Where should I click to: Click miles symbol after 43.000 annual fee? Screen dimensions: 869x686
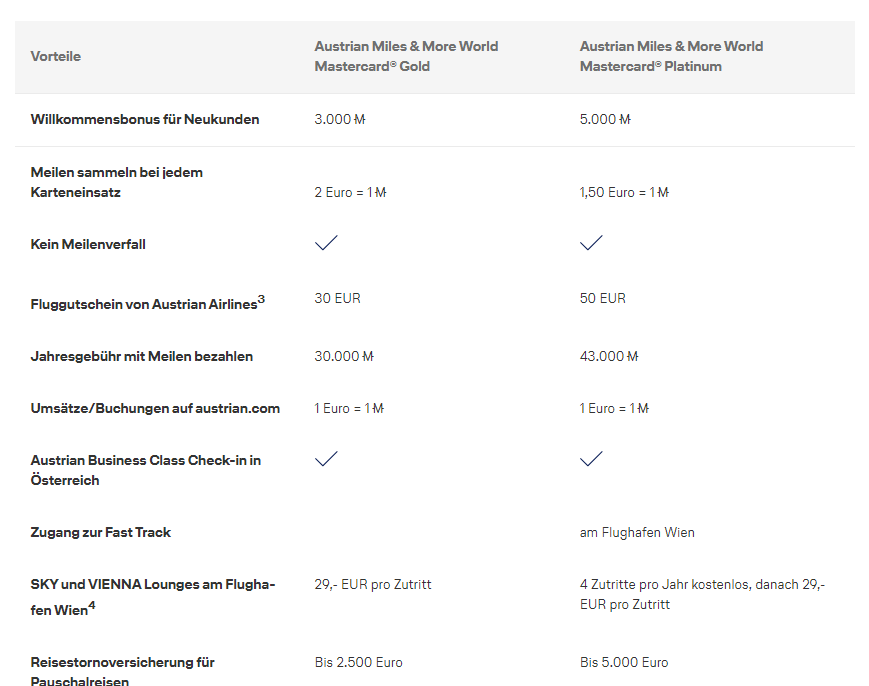632,357
